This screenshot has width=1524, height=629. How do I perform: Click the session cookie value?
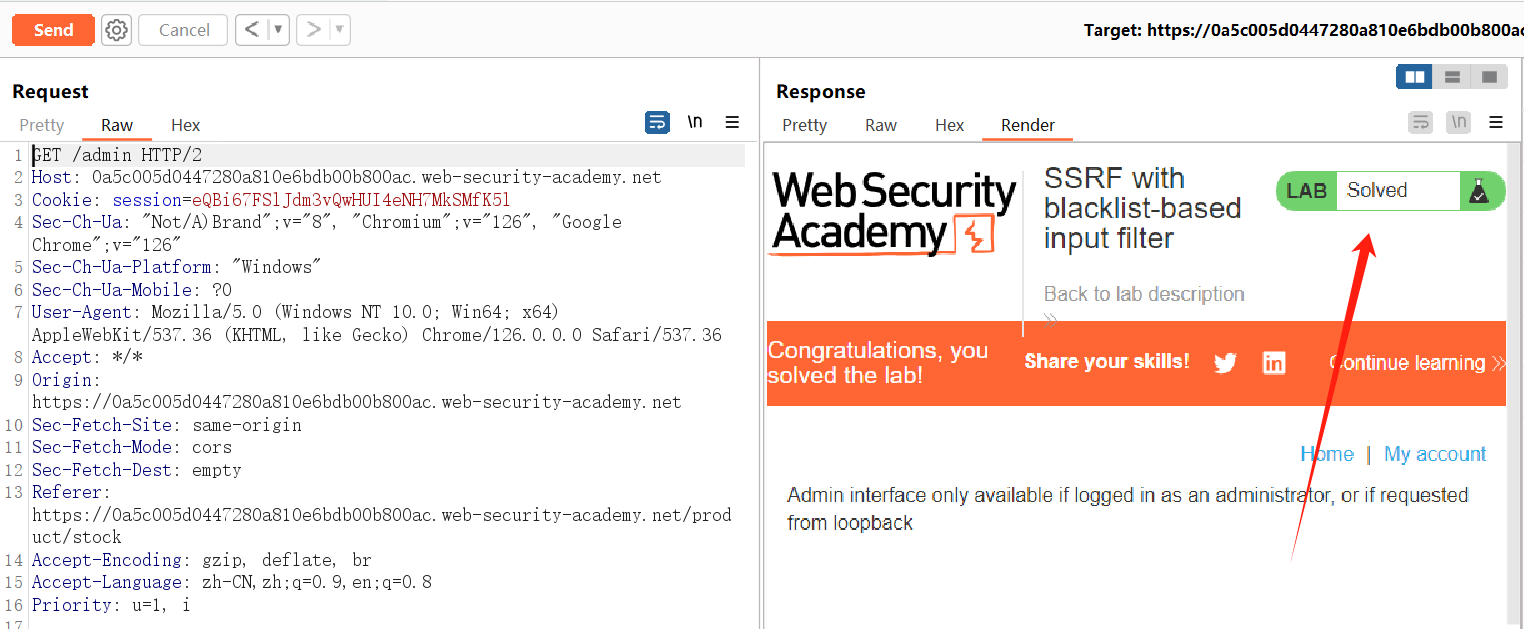pyautogui.click(x=351, y=200)
